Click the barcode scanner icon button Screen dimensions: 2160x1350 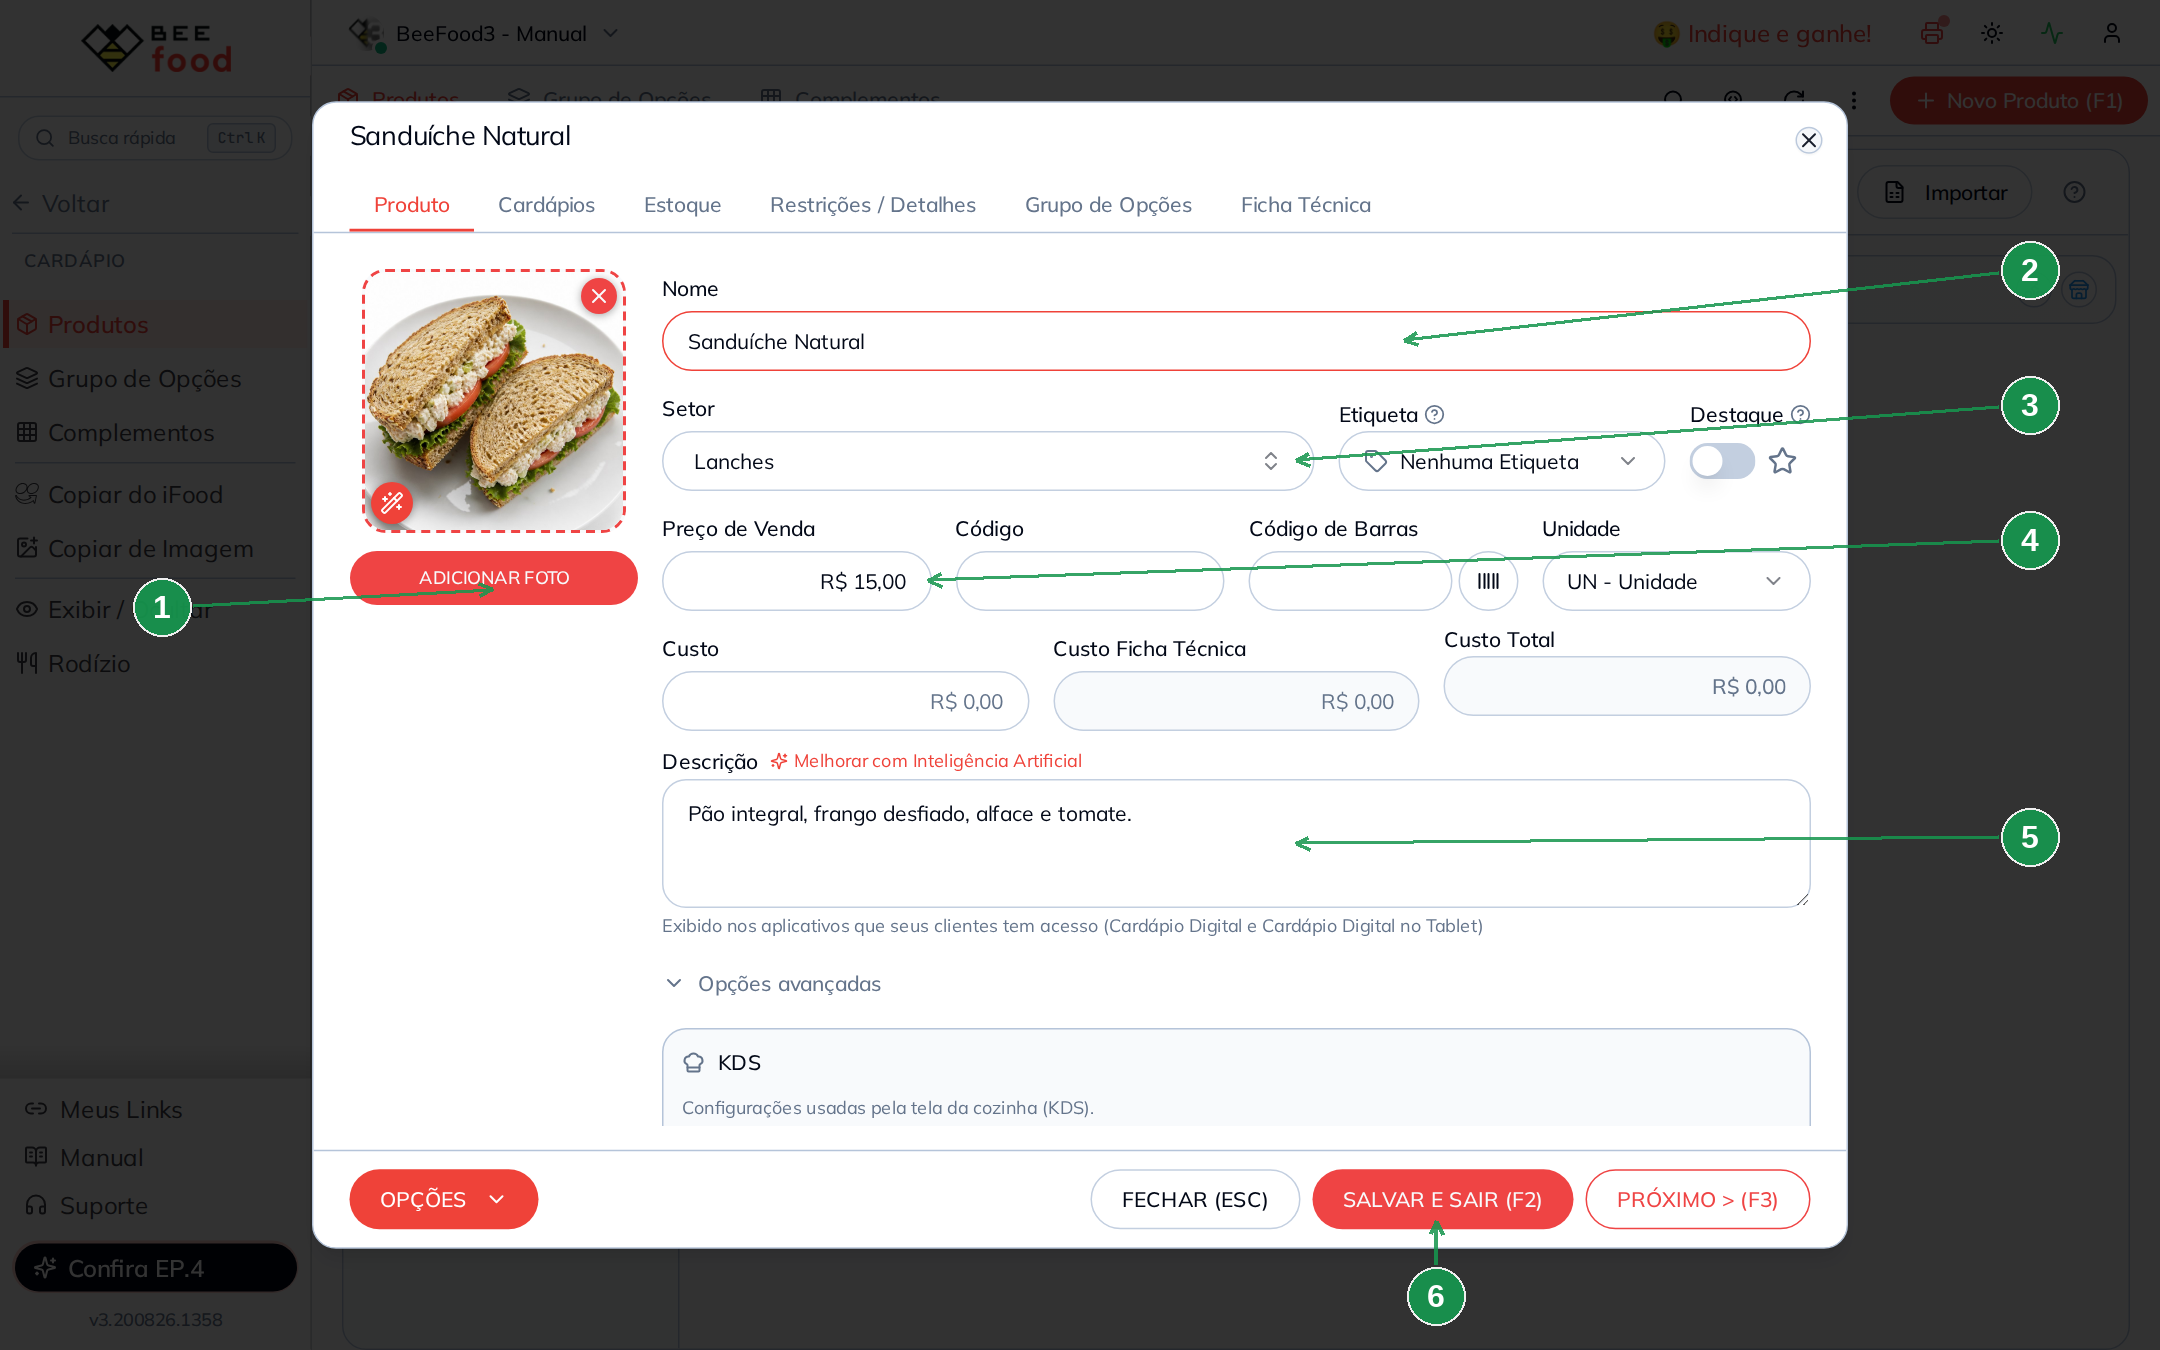pyautogui.click(x=1488, y=581)
